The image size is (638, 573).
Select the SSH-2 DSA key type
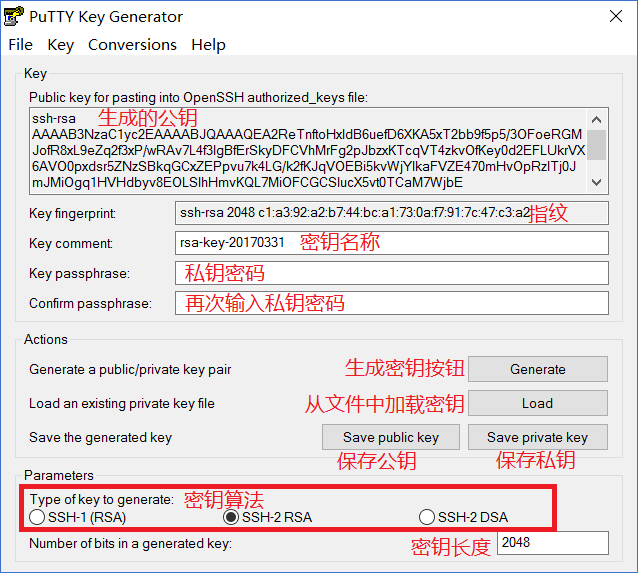pos(428,517)
